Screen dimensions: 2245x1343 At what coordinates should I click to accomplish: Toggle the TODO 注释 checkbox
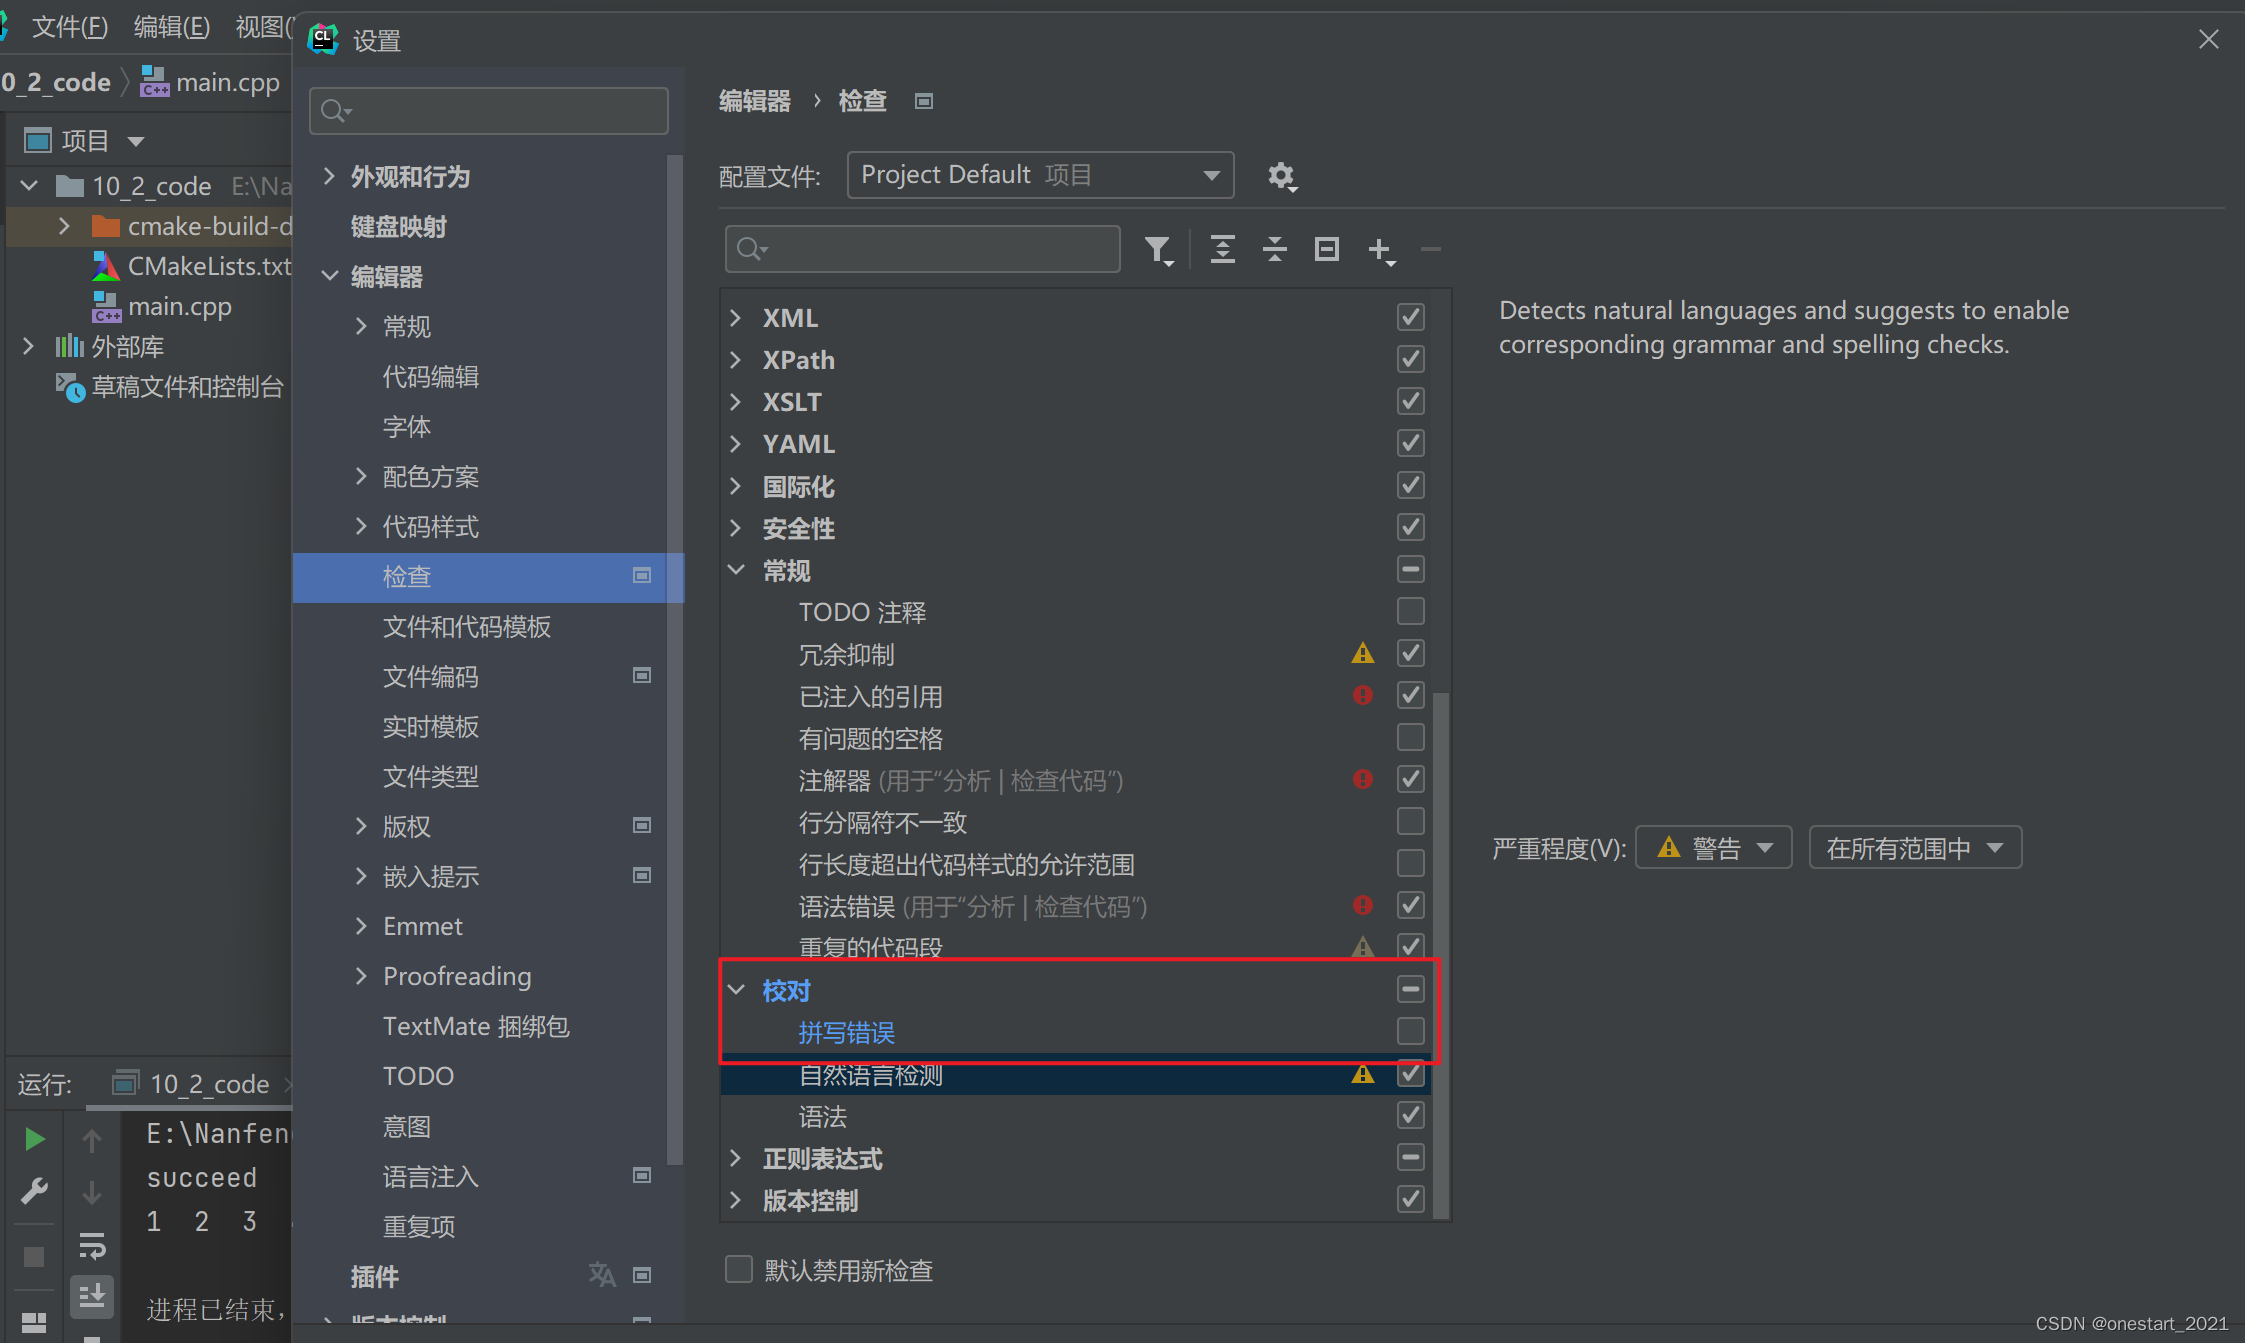coord(1410,611)
